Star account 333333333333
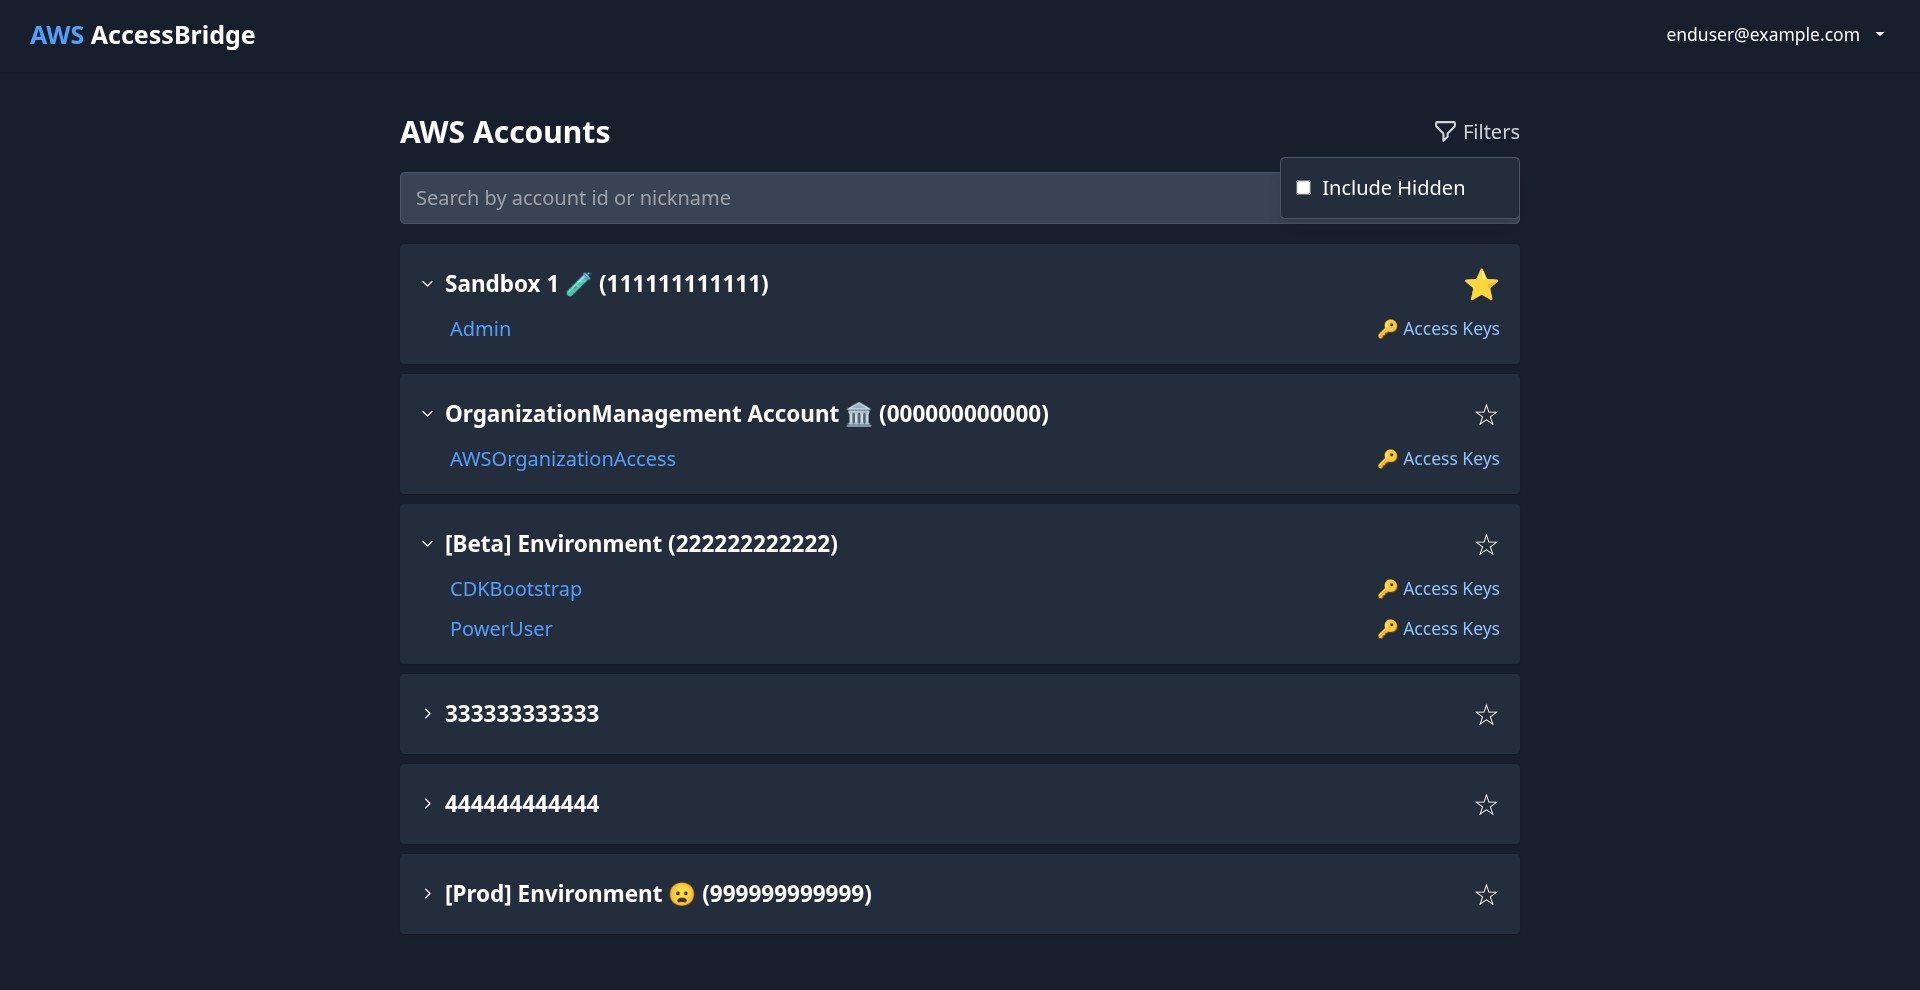1920x990 pixels. (x=1486, y=715)
